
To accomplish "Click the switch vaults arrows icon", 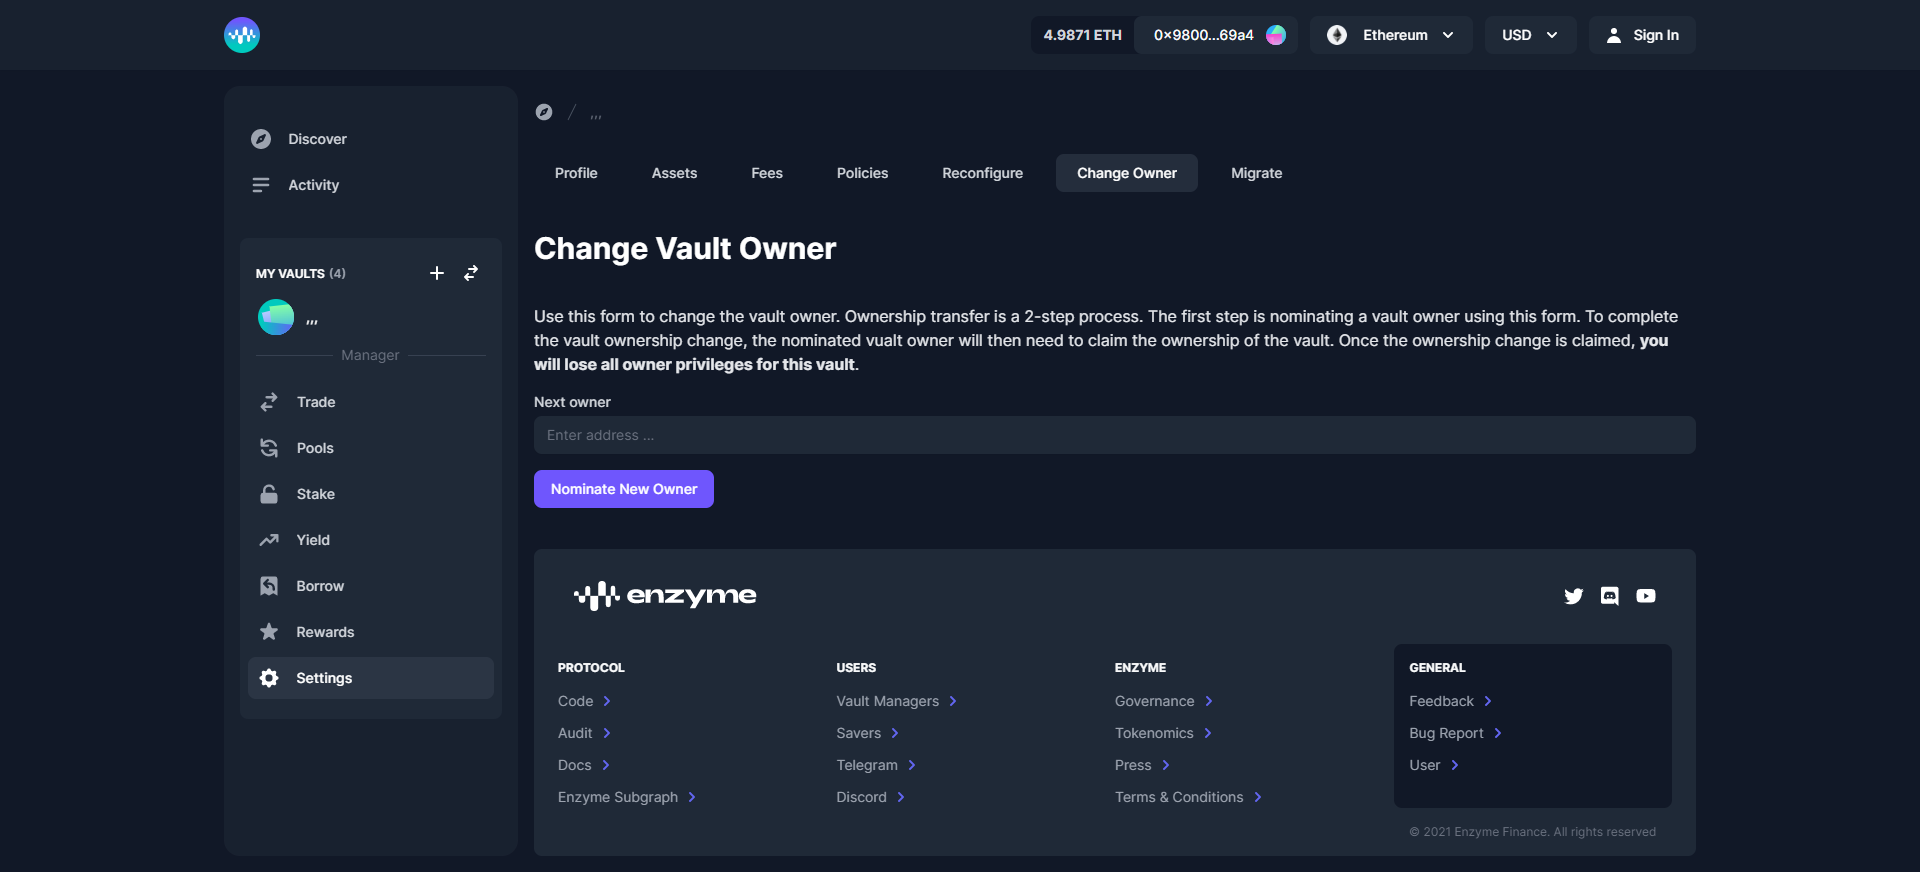I will (471, 273).
